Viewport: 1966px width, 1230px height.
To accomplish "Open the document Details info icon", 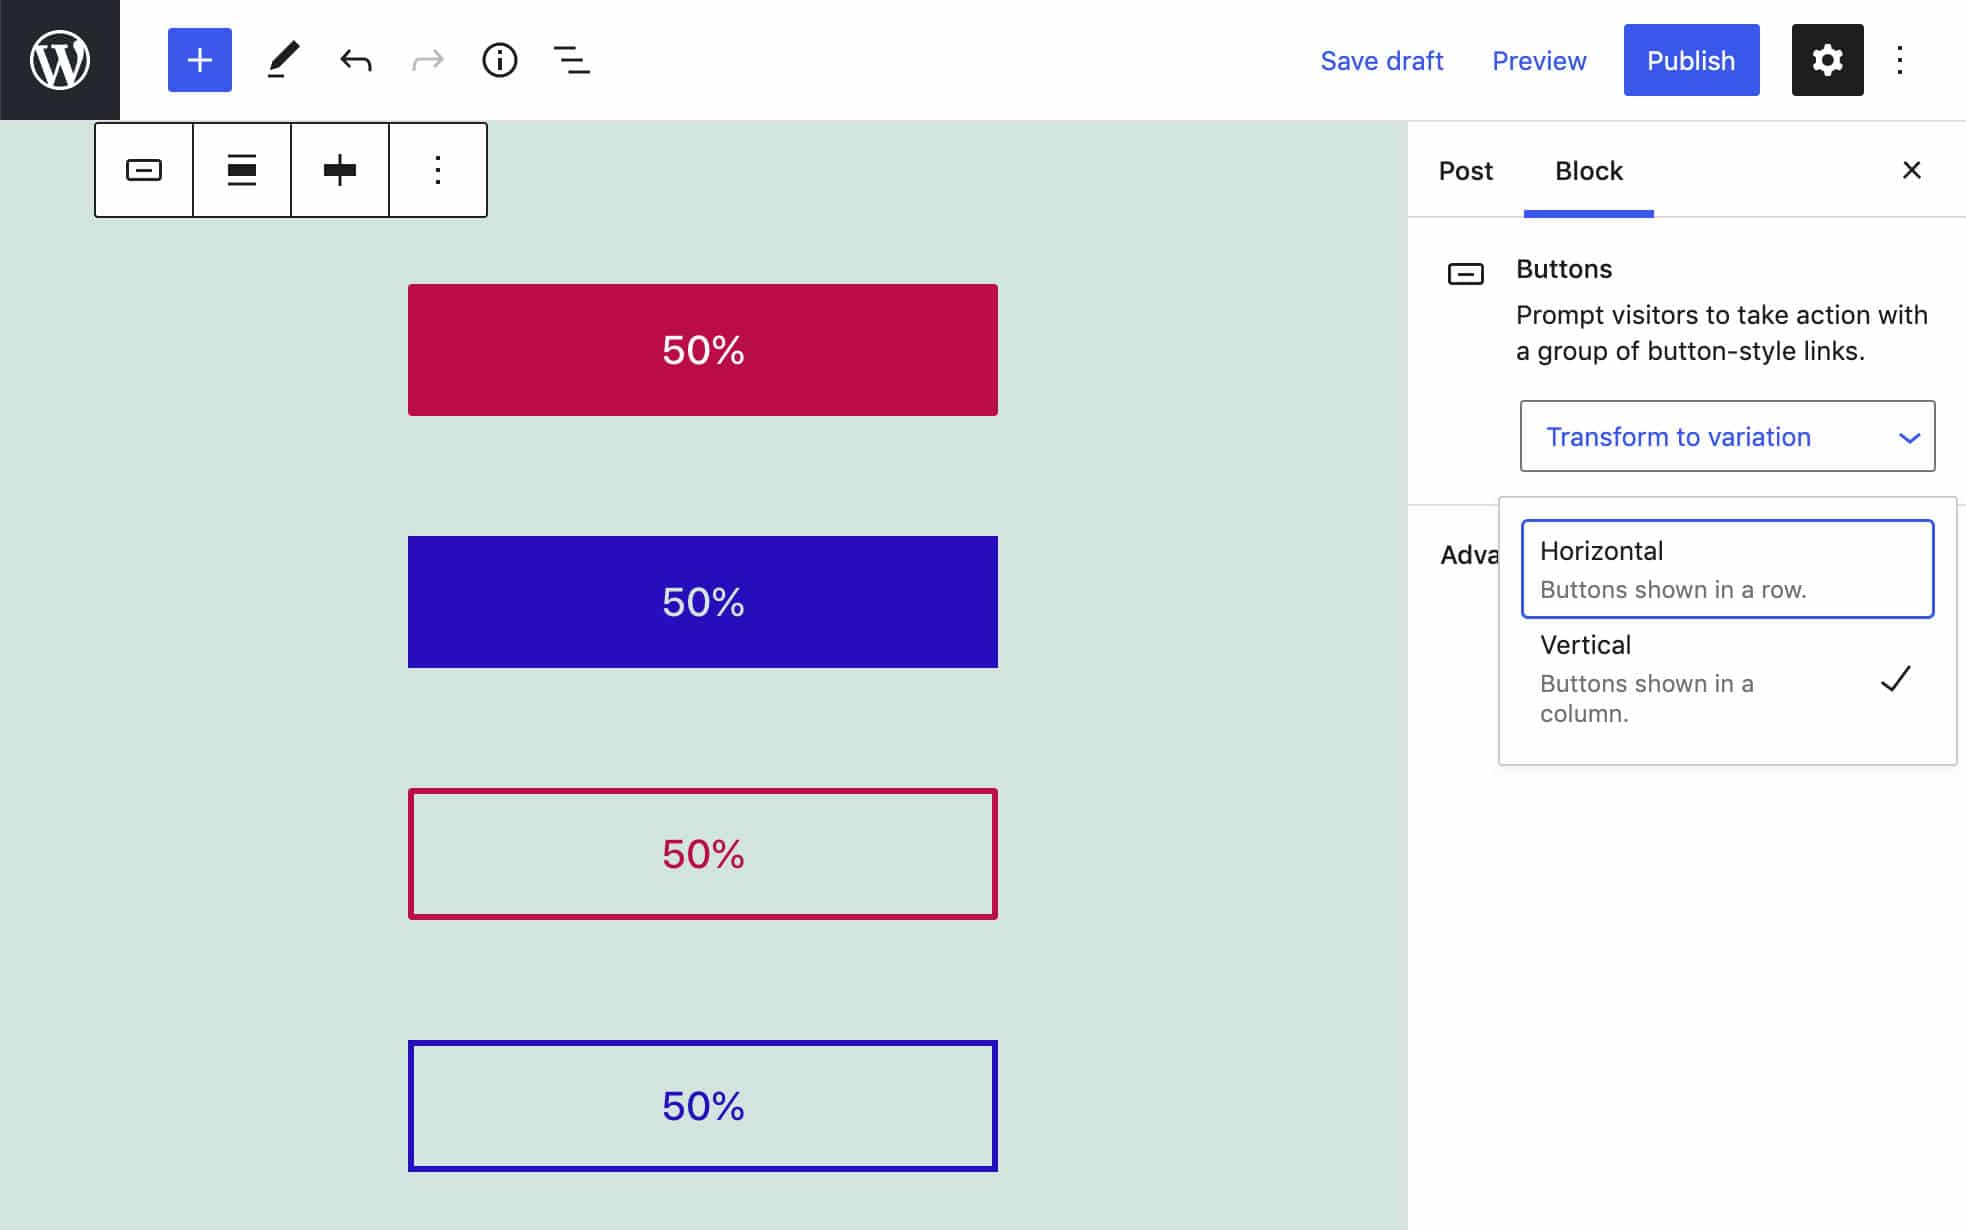I will tap(499, 60).
